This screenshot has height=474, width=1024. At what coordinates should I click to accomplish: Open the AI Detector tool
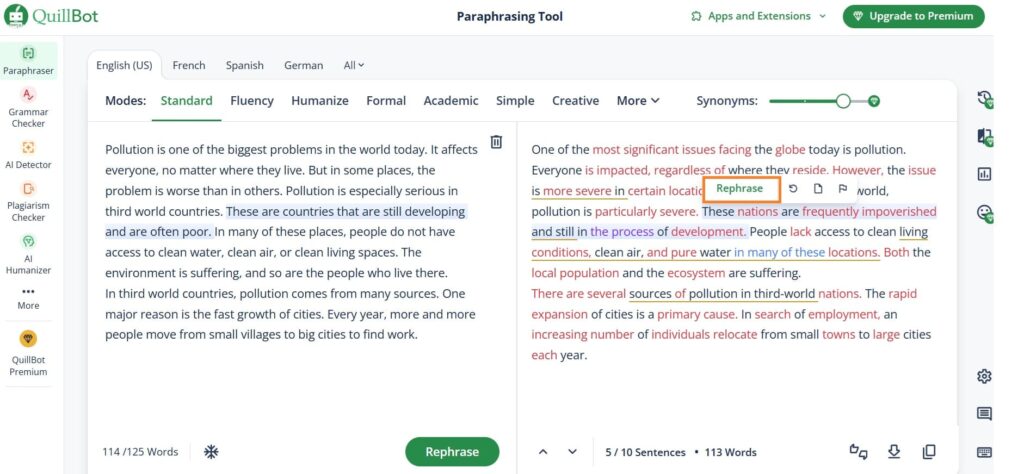coord(28,154)
